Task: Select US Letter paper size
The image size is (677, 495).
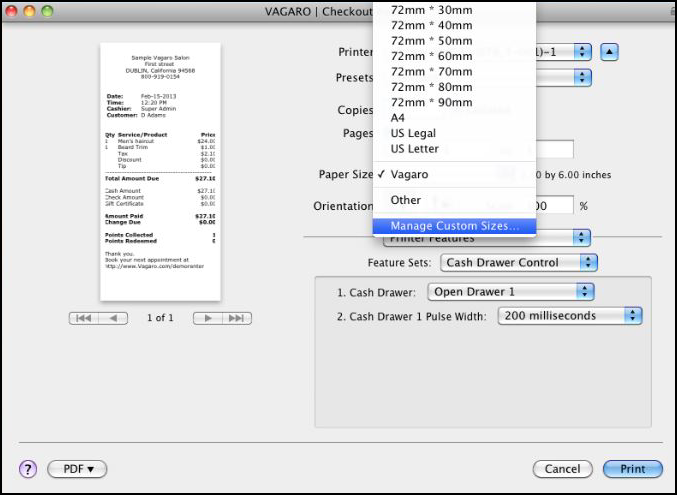Action: point(454,149)
